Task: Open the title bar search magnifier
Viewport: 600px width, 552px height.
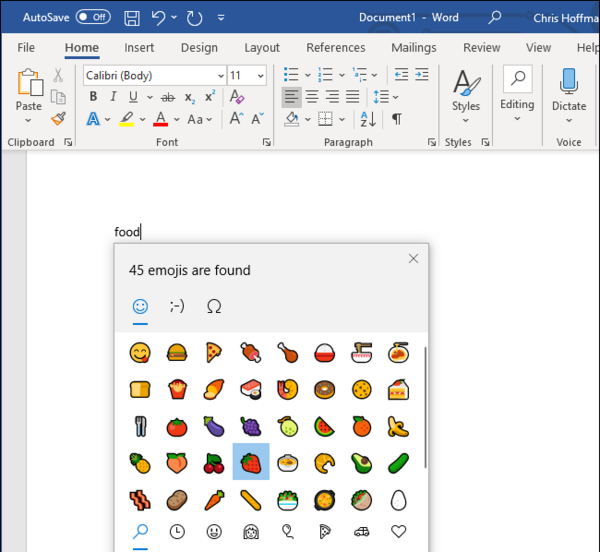Action: pos(494,17)
